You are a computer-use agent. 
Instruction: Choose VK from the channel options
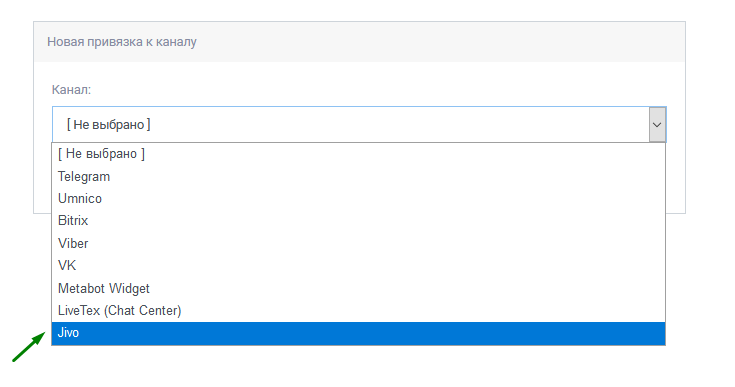[x=358, y=266]
